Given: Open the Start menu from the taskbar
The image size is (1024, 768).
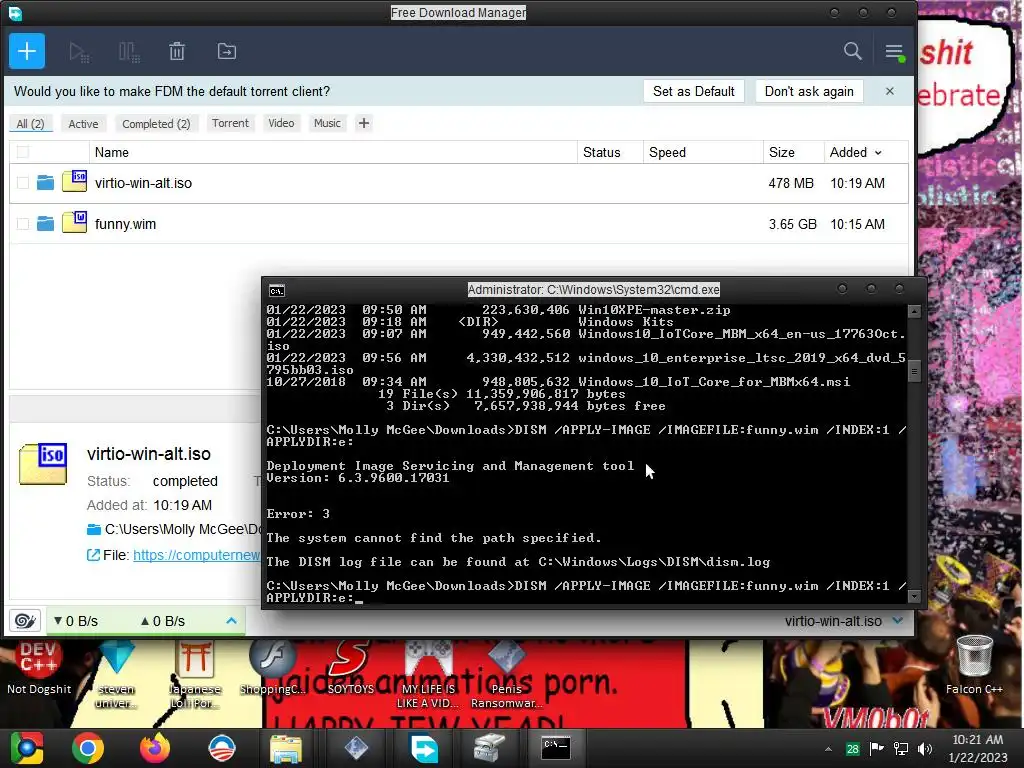Looking at the screenshot, I should pyautogui.click(x=27, y=748).
